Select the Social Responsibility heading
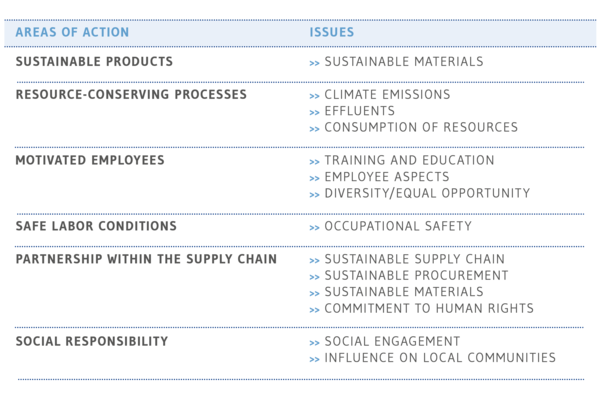600x401 pixels. (92, 341)
